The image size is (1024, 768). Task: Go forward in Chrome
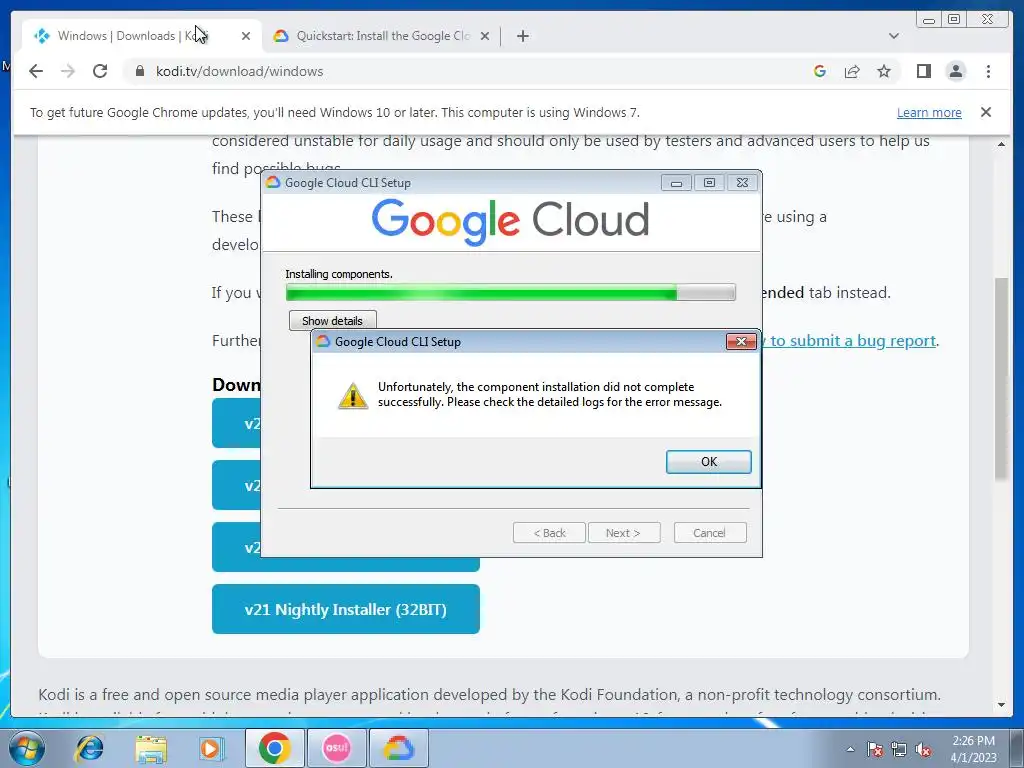pos(68,71)
